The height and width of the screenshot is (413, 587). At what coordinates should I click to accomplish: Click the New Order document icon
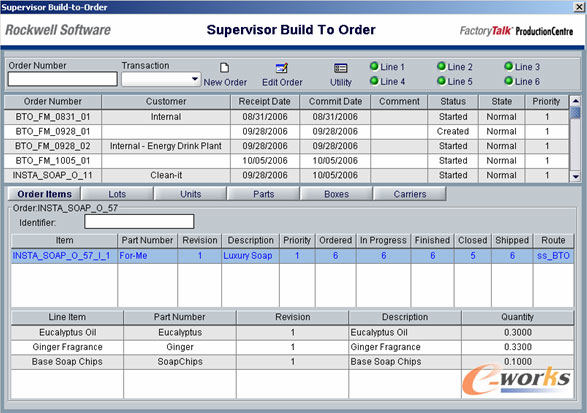pyautogui.click(x=224, y=68)
